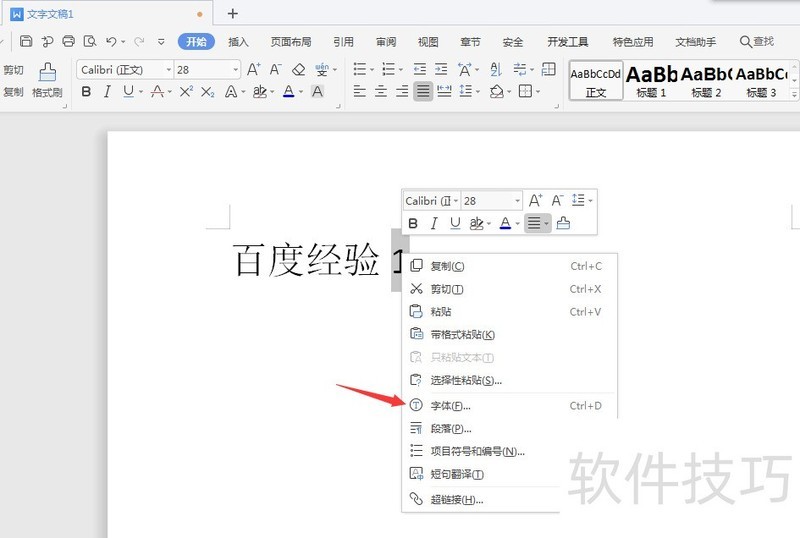Clear formatting with eraser icon
Viewport: 800px width, 538px height.
click(x=298, y=69)
